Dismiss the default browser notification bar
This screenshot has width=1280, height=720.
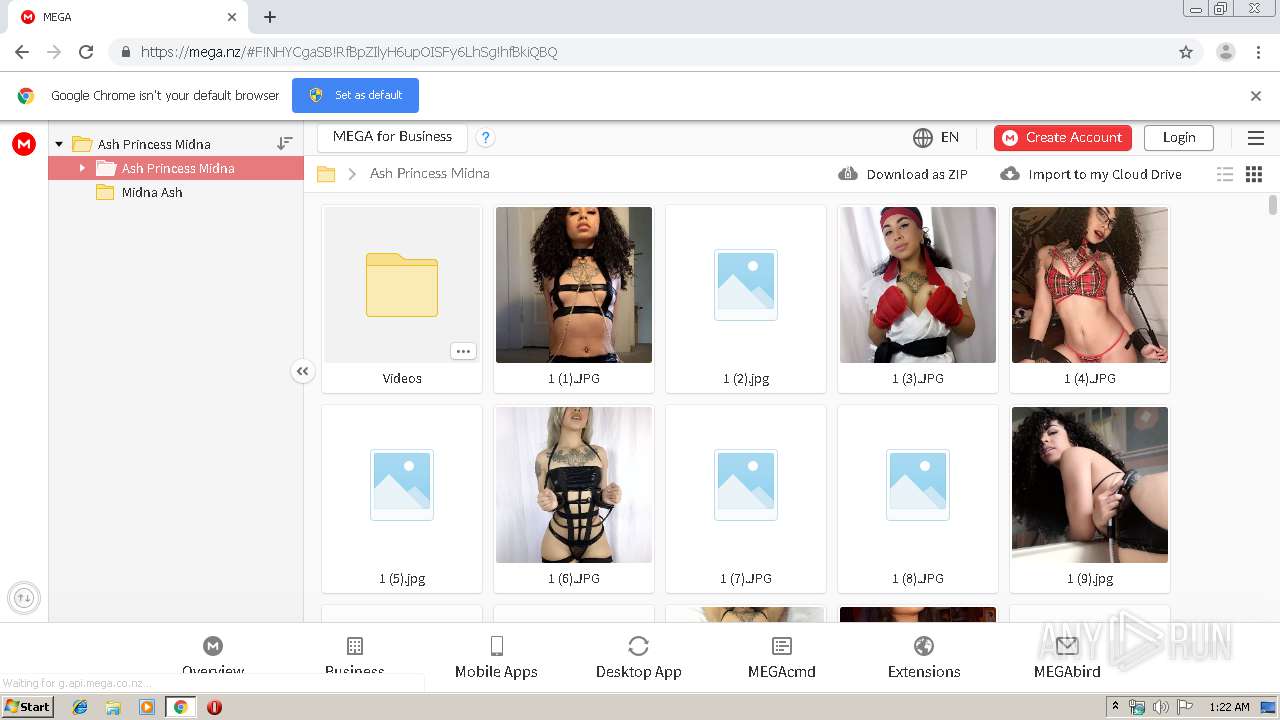point(1256,96)
